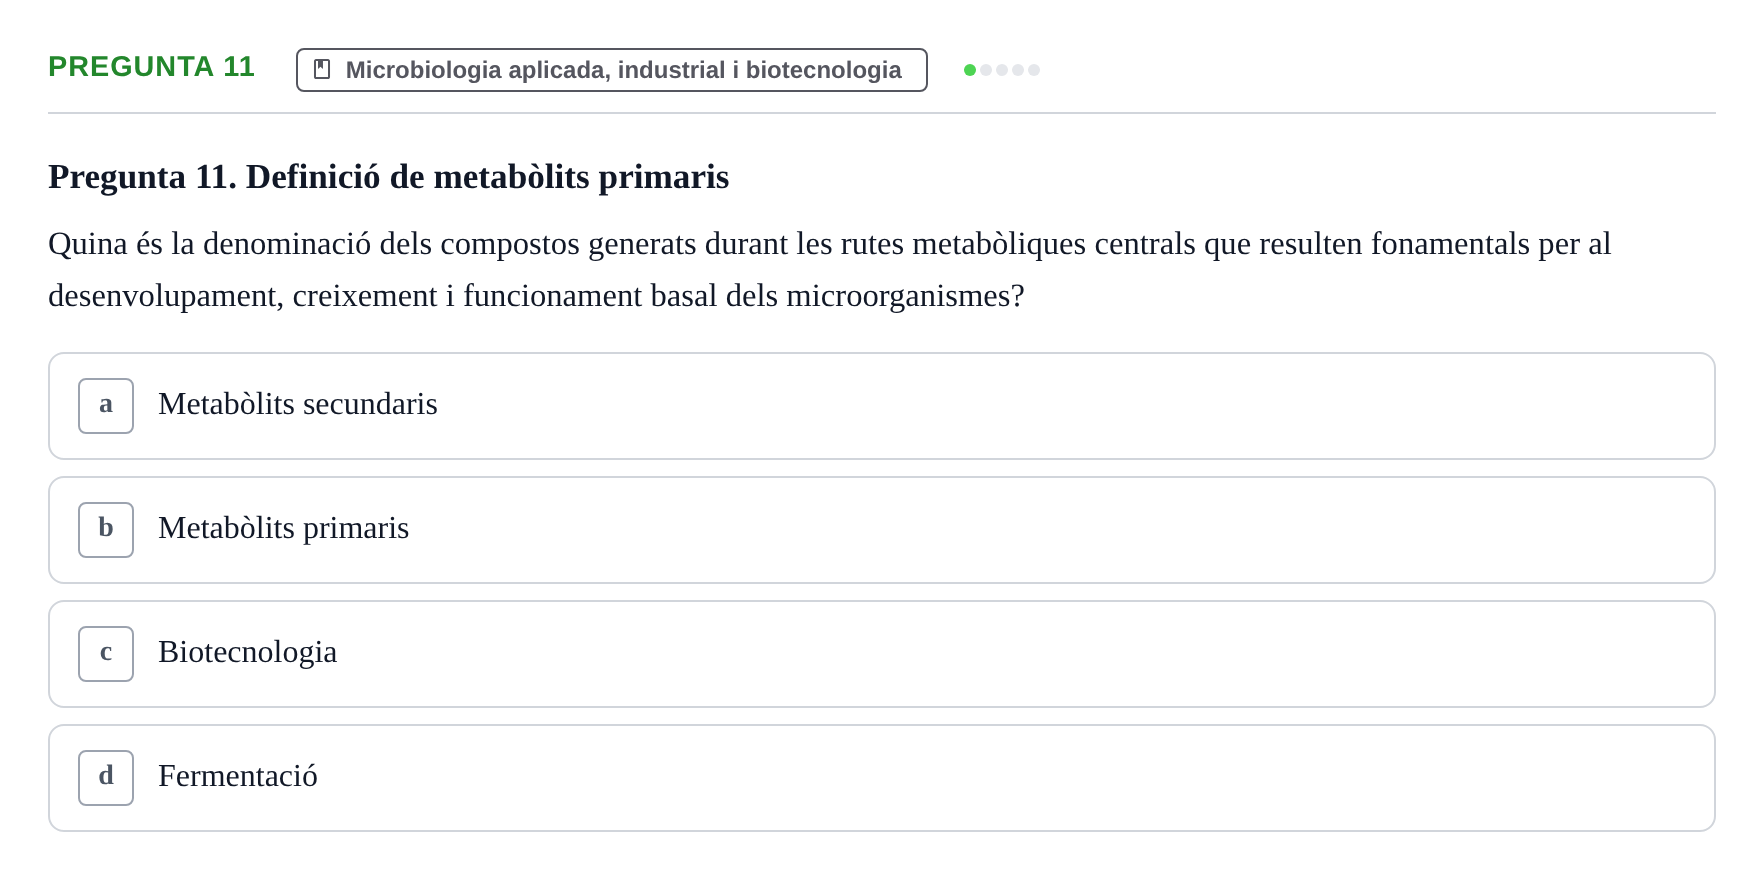The width and height of the screenshot is (1764, 880).
Task: Click the question title Definició de metabòlits primaris
Action: (488, 177)
